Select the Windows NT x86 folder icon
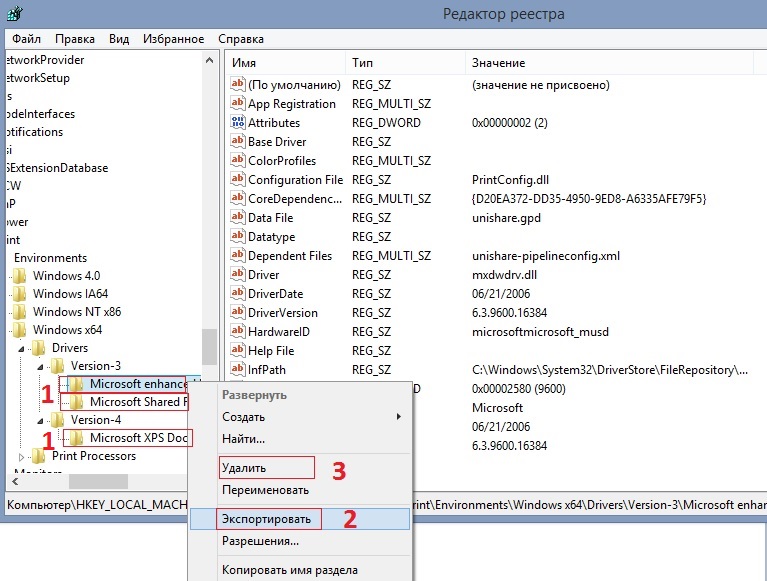 (x=20, y=312)
